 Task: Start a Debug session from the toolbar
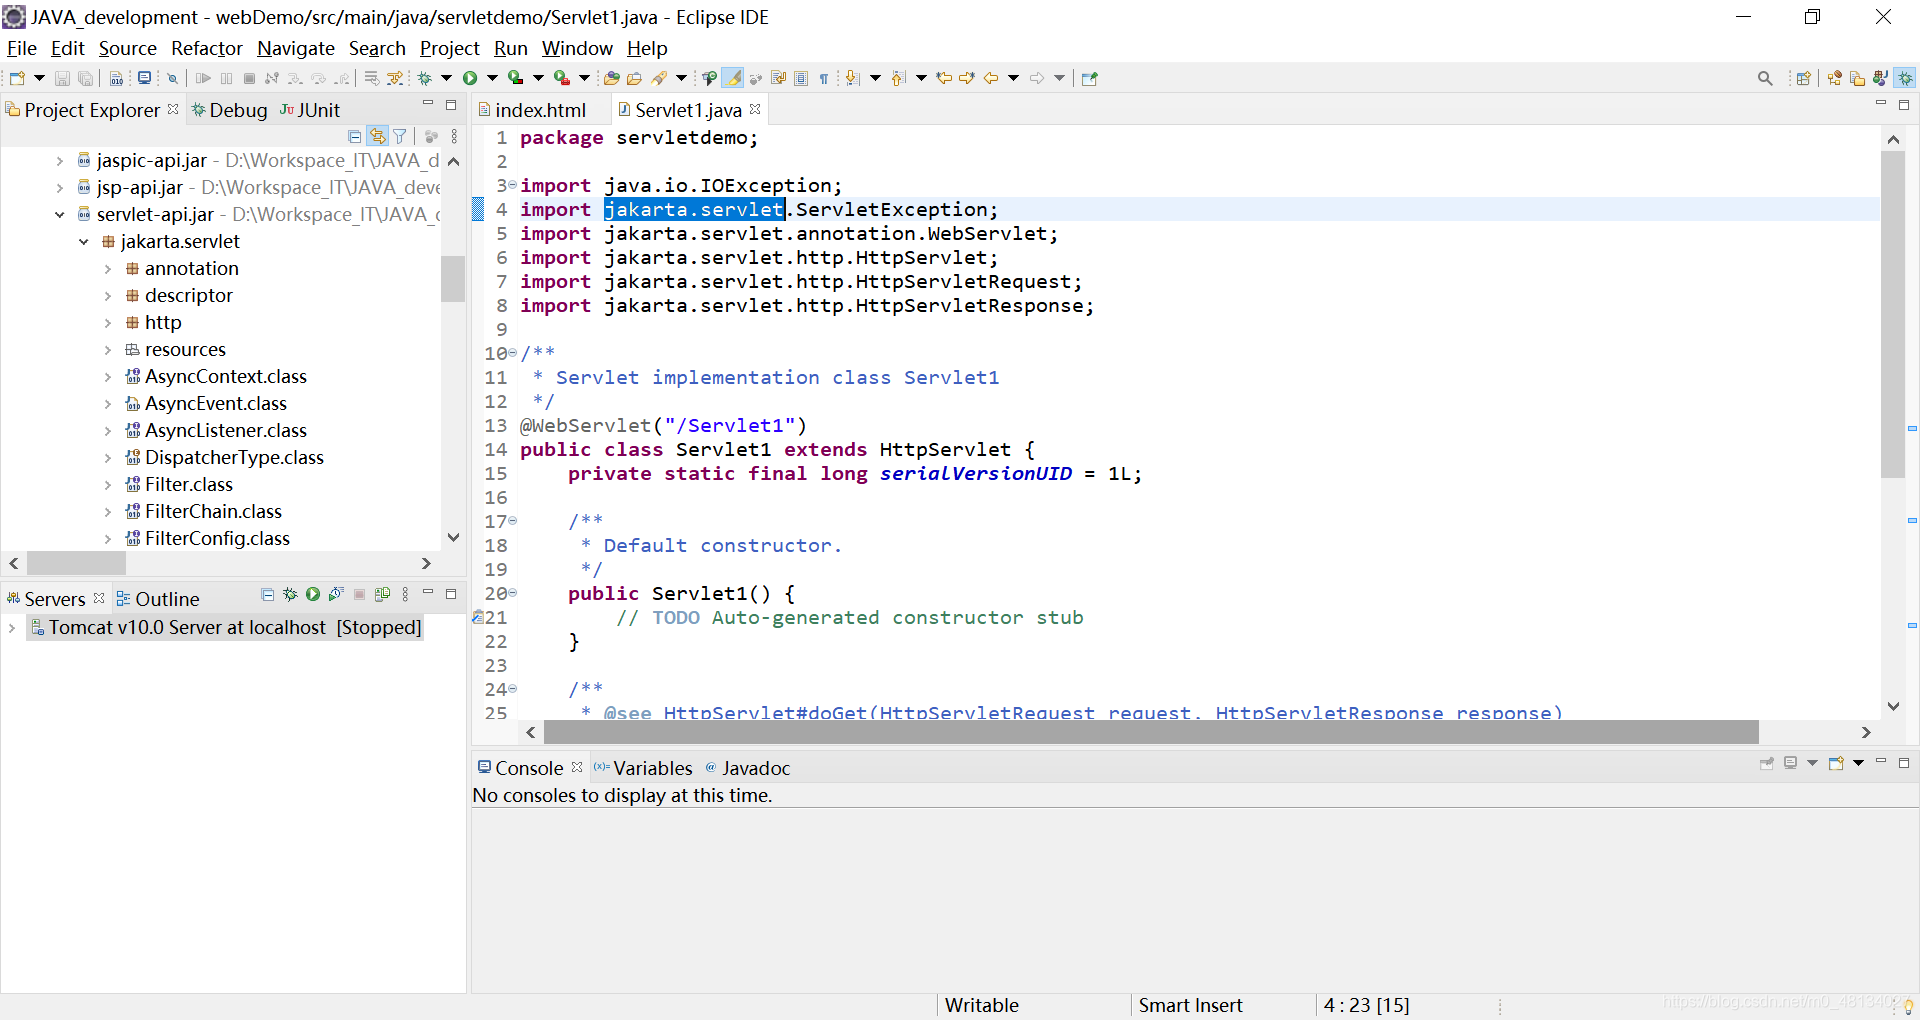point(425,77)
